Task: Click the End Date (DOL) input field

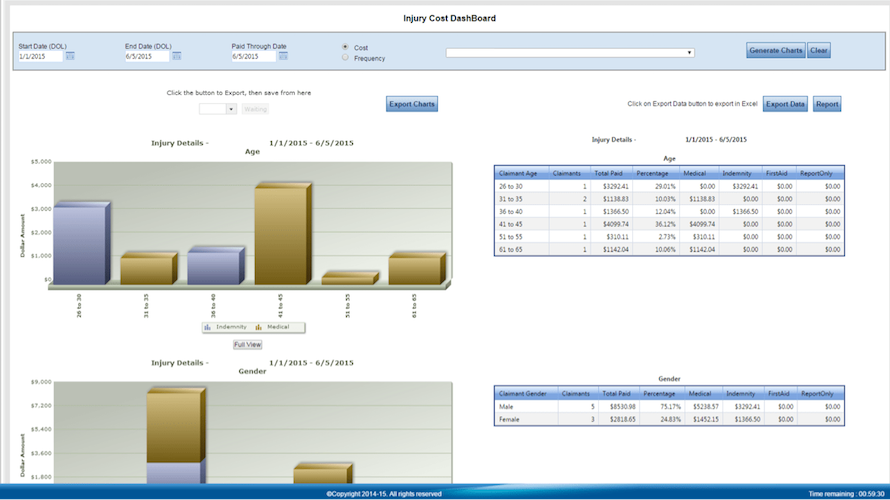Action: [x=147, y=56]
